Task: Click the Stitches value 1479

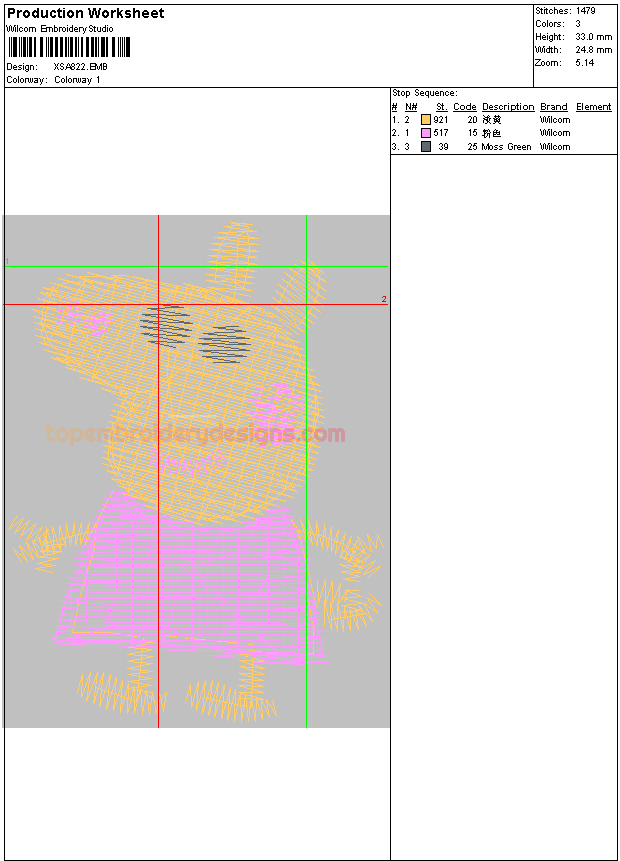Action: pyautogui.click(x=585, y=10)
